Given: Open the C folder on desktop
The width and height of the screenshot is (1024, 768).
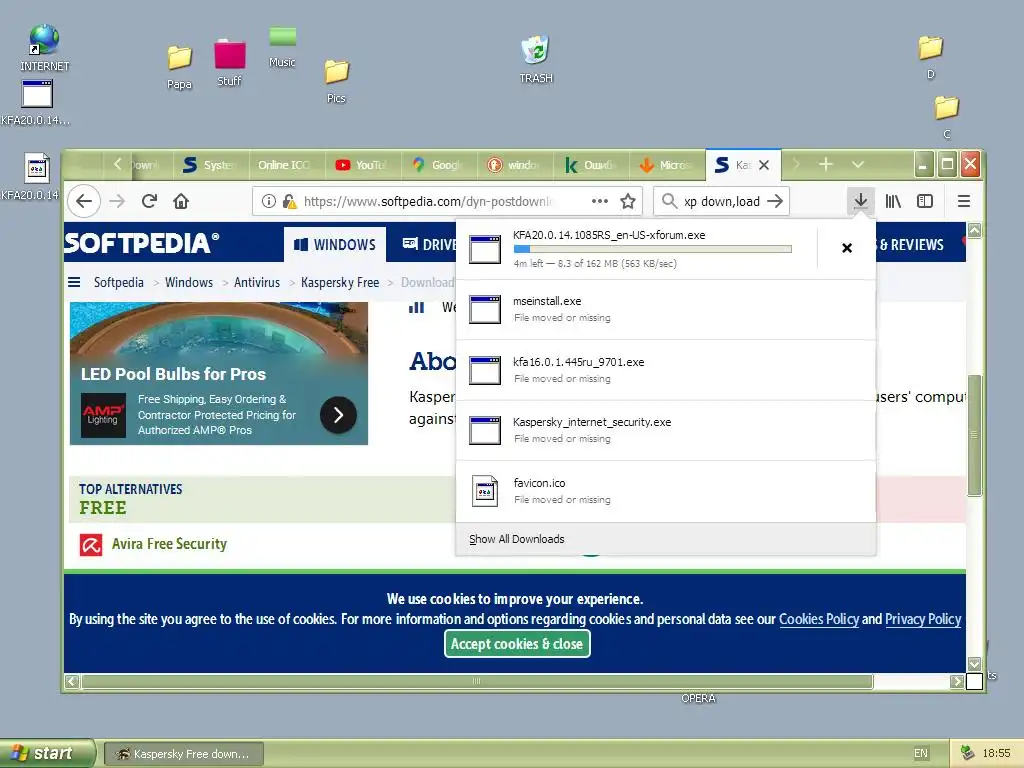Looking at the screenshot, I should [x=946, y=117].
